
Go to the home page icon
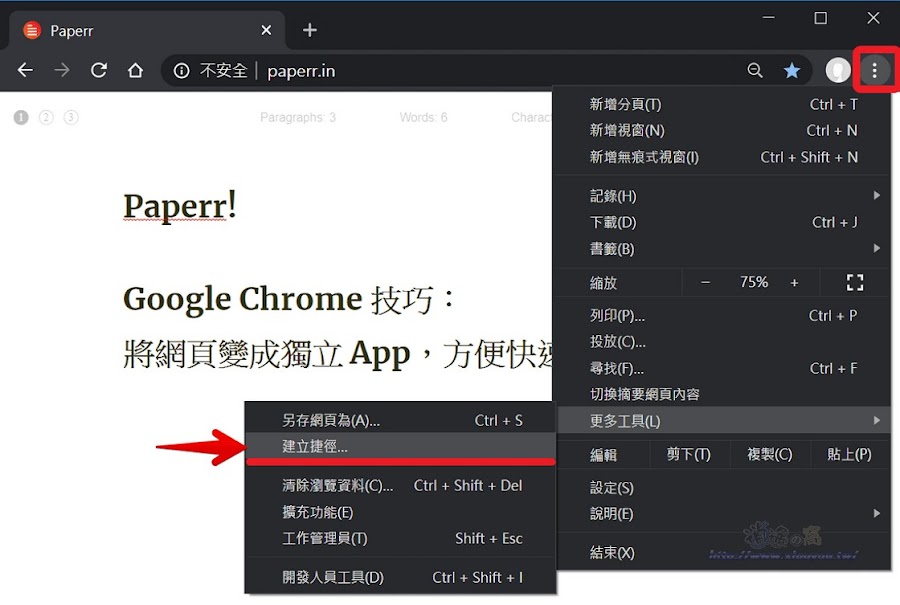[x=135, y=71]
